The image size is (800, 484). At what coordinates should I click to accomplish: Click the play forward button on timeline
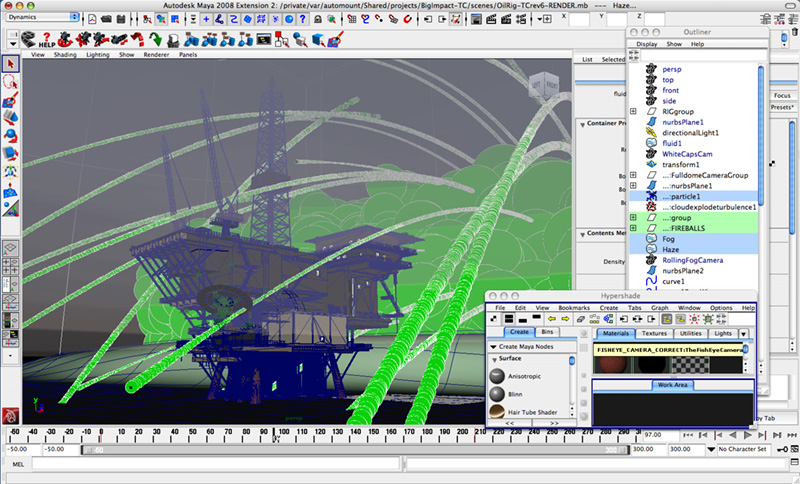coord(747,435)
